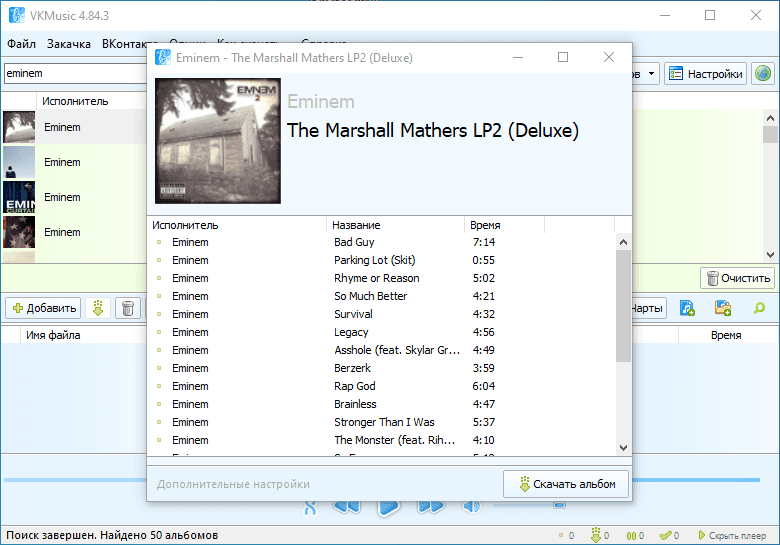
Task: Open the Закачка menu
Action: coord(69,44)
